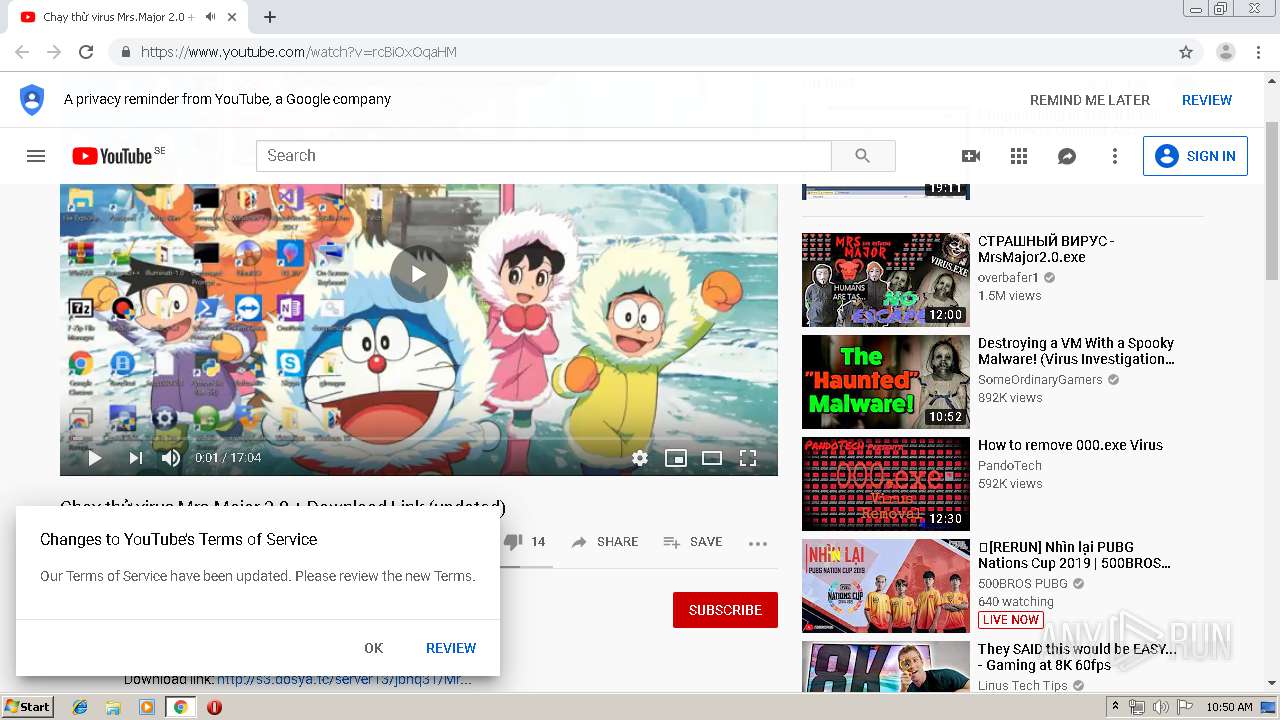1280x720 pixels.
Task: Click the taskbar clock 10:50 AM
Action: pos(1229,707)
